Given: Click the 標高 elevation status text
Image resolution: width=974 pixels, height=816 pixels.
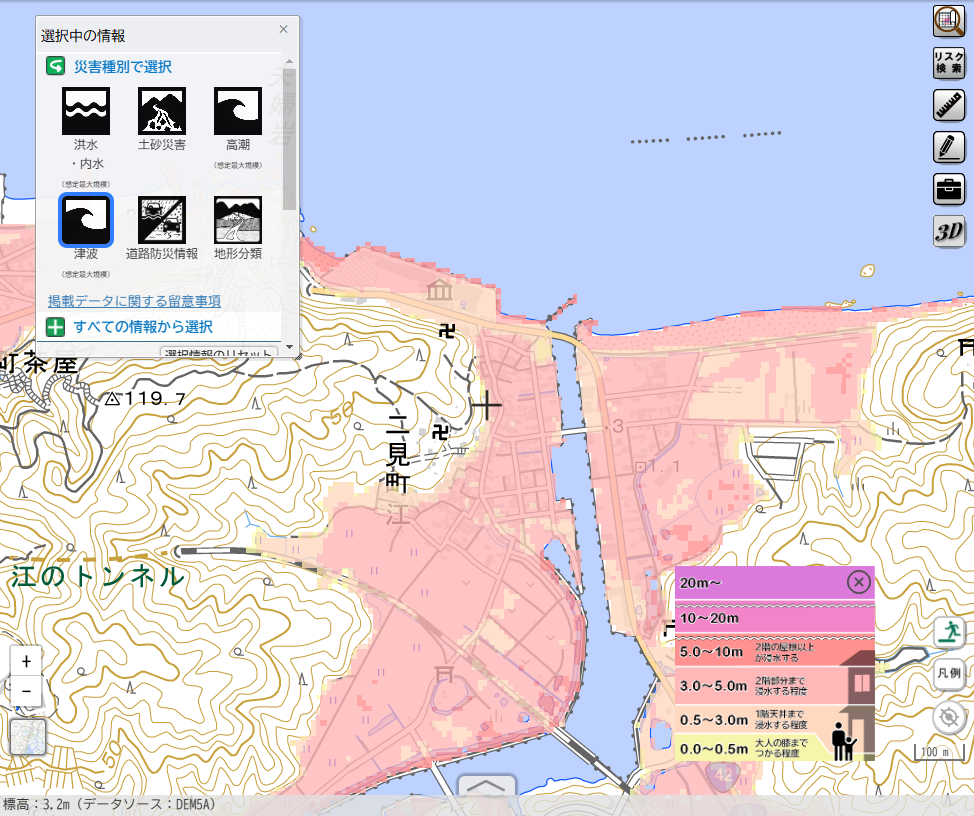Looking at the screenshot, I should (x=109, y=805).
